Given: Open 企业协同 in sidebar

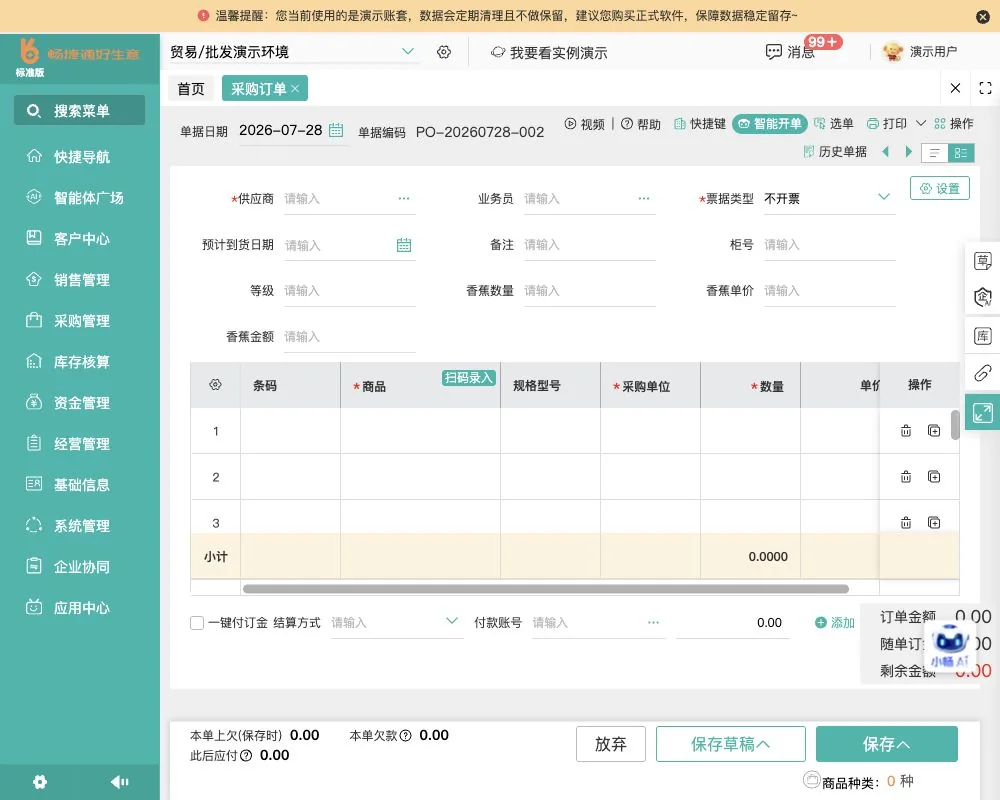Looking at the screenshot, I should click(x=80, y=567).
